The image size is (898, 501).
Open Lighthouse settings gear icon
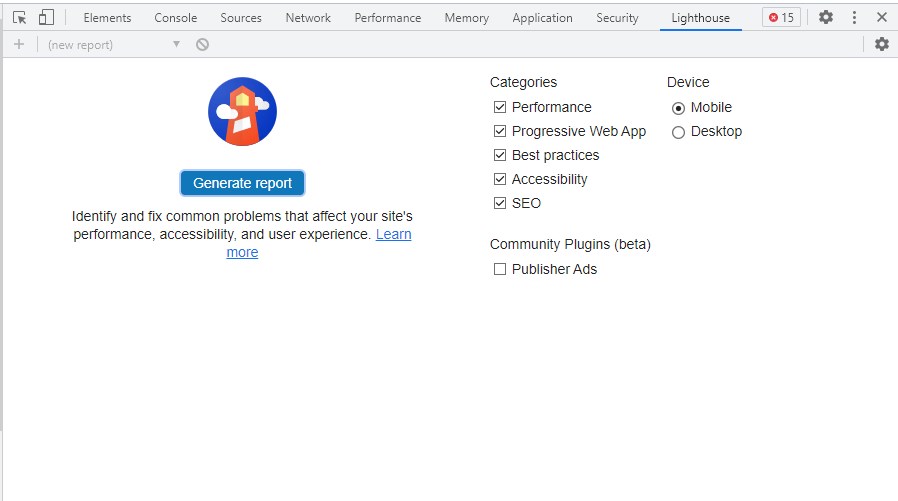click(881, 44)
